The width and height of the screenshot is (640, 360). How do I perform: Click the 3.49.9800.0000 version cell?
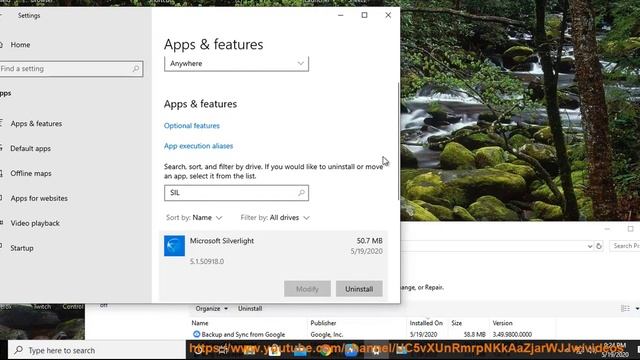512,334
